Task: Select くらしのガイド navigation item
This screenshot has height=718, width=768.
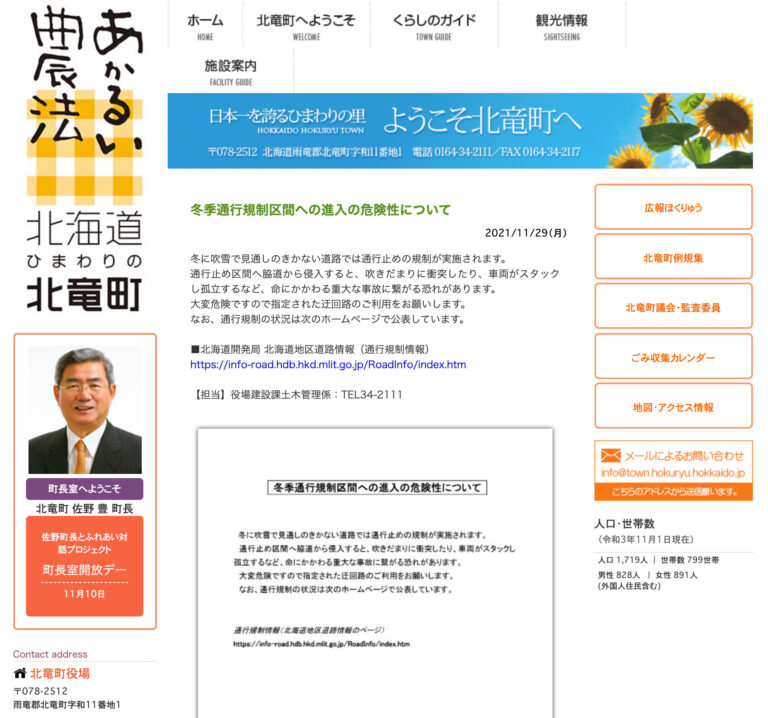Action: pos(433,26)
